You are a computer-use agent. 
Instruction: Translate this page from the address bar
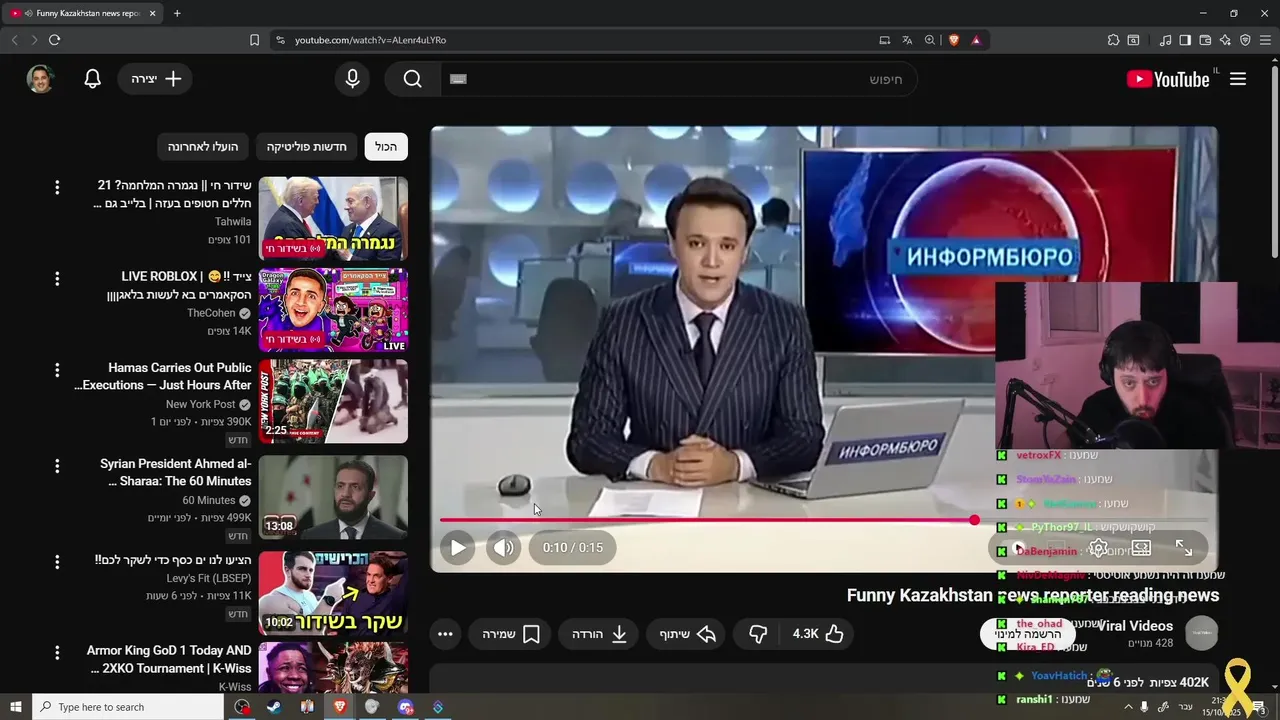pyautogui.click(x=906, y=40)
